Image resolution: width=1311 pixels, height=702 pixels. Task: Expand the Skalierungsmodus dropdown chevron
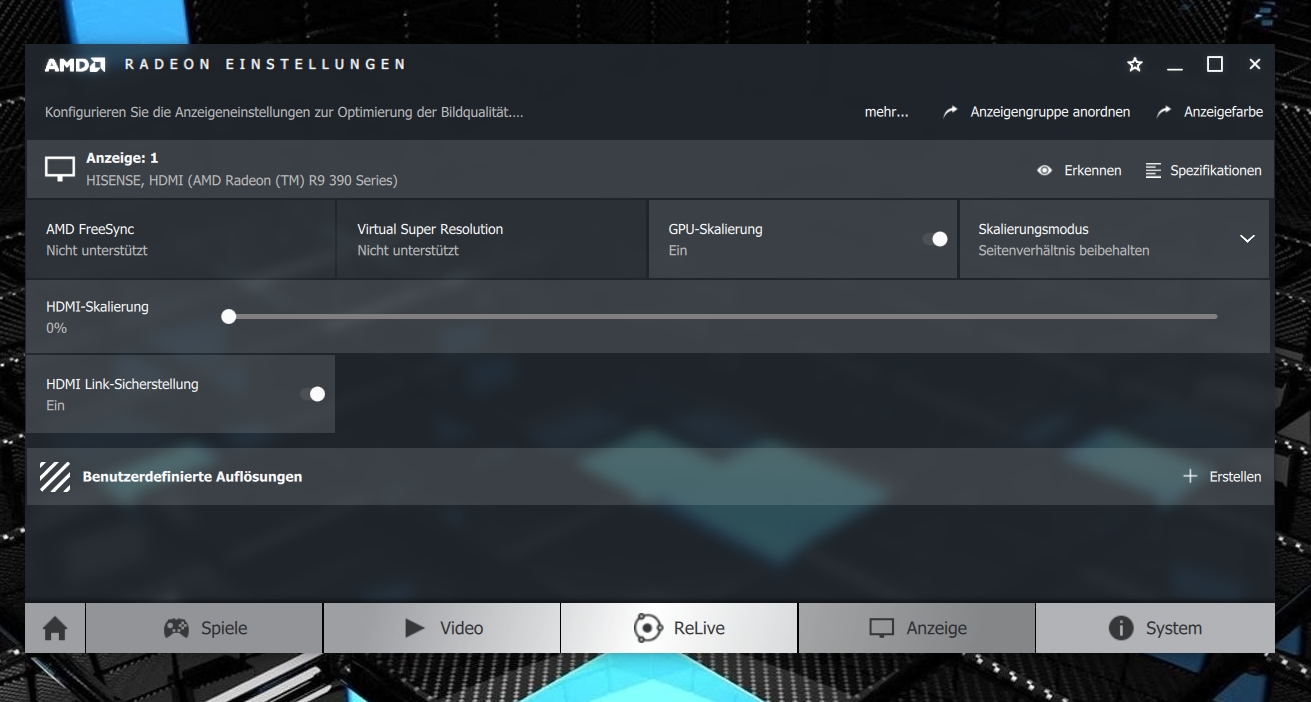click(x=1247, y=239)
